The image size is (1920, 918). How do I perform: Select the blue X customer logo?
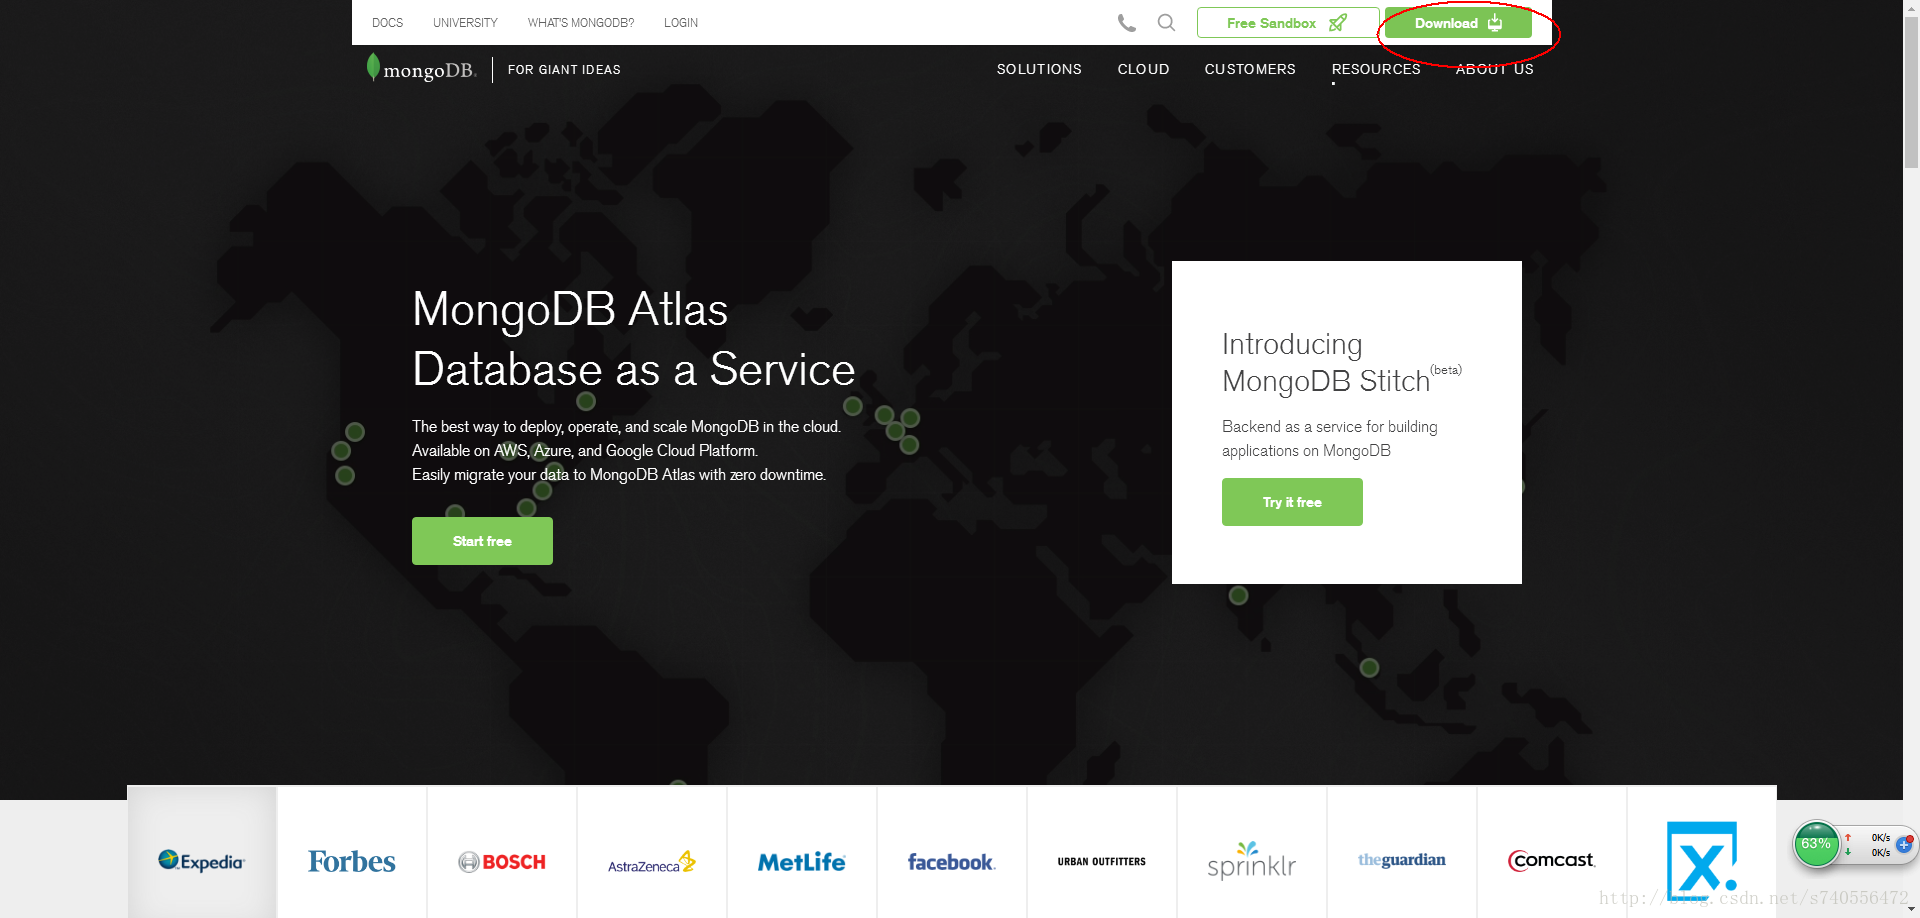pos(1702,861)
